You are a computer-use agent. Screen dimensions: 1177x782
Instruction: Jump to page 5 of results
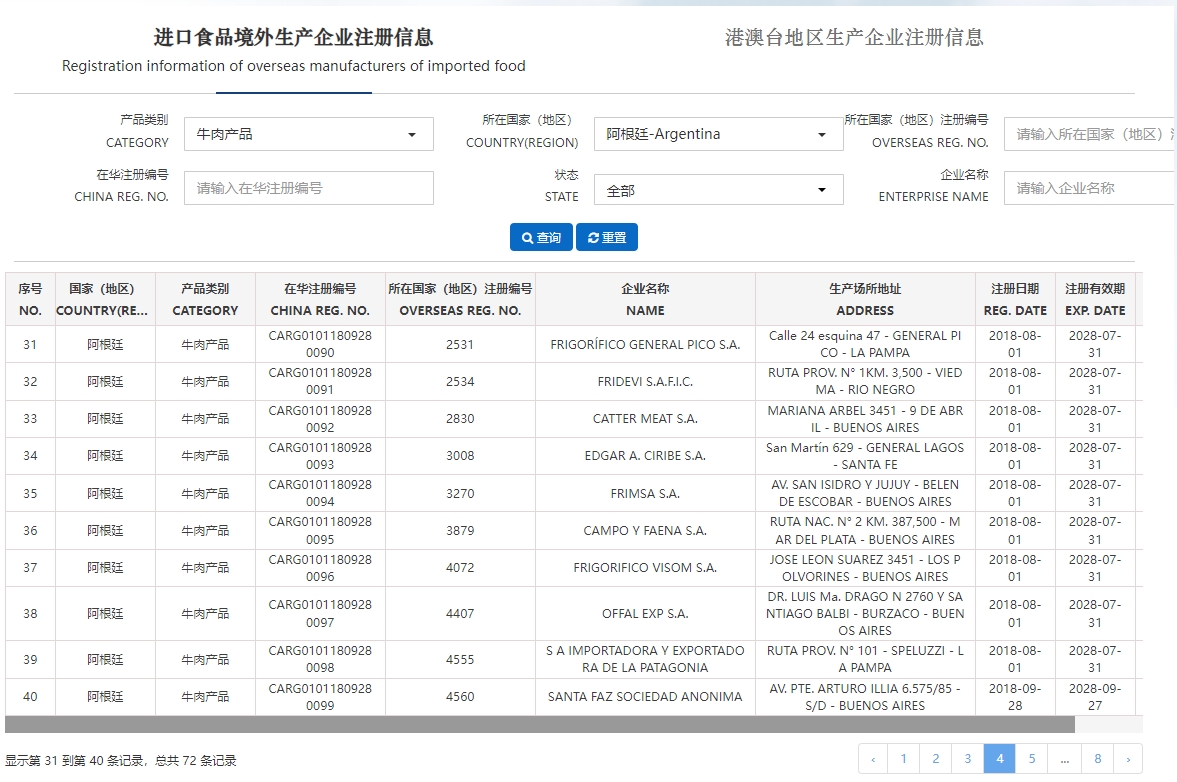(1031, 759)
